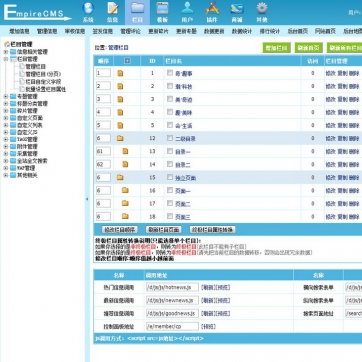Open the 插件 (Plugin) top navigation icon
362x362 pixels.
(x=212, y=12)
